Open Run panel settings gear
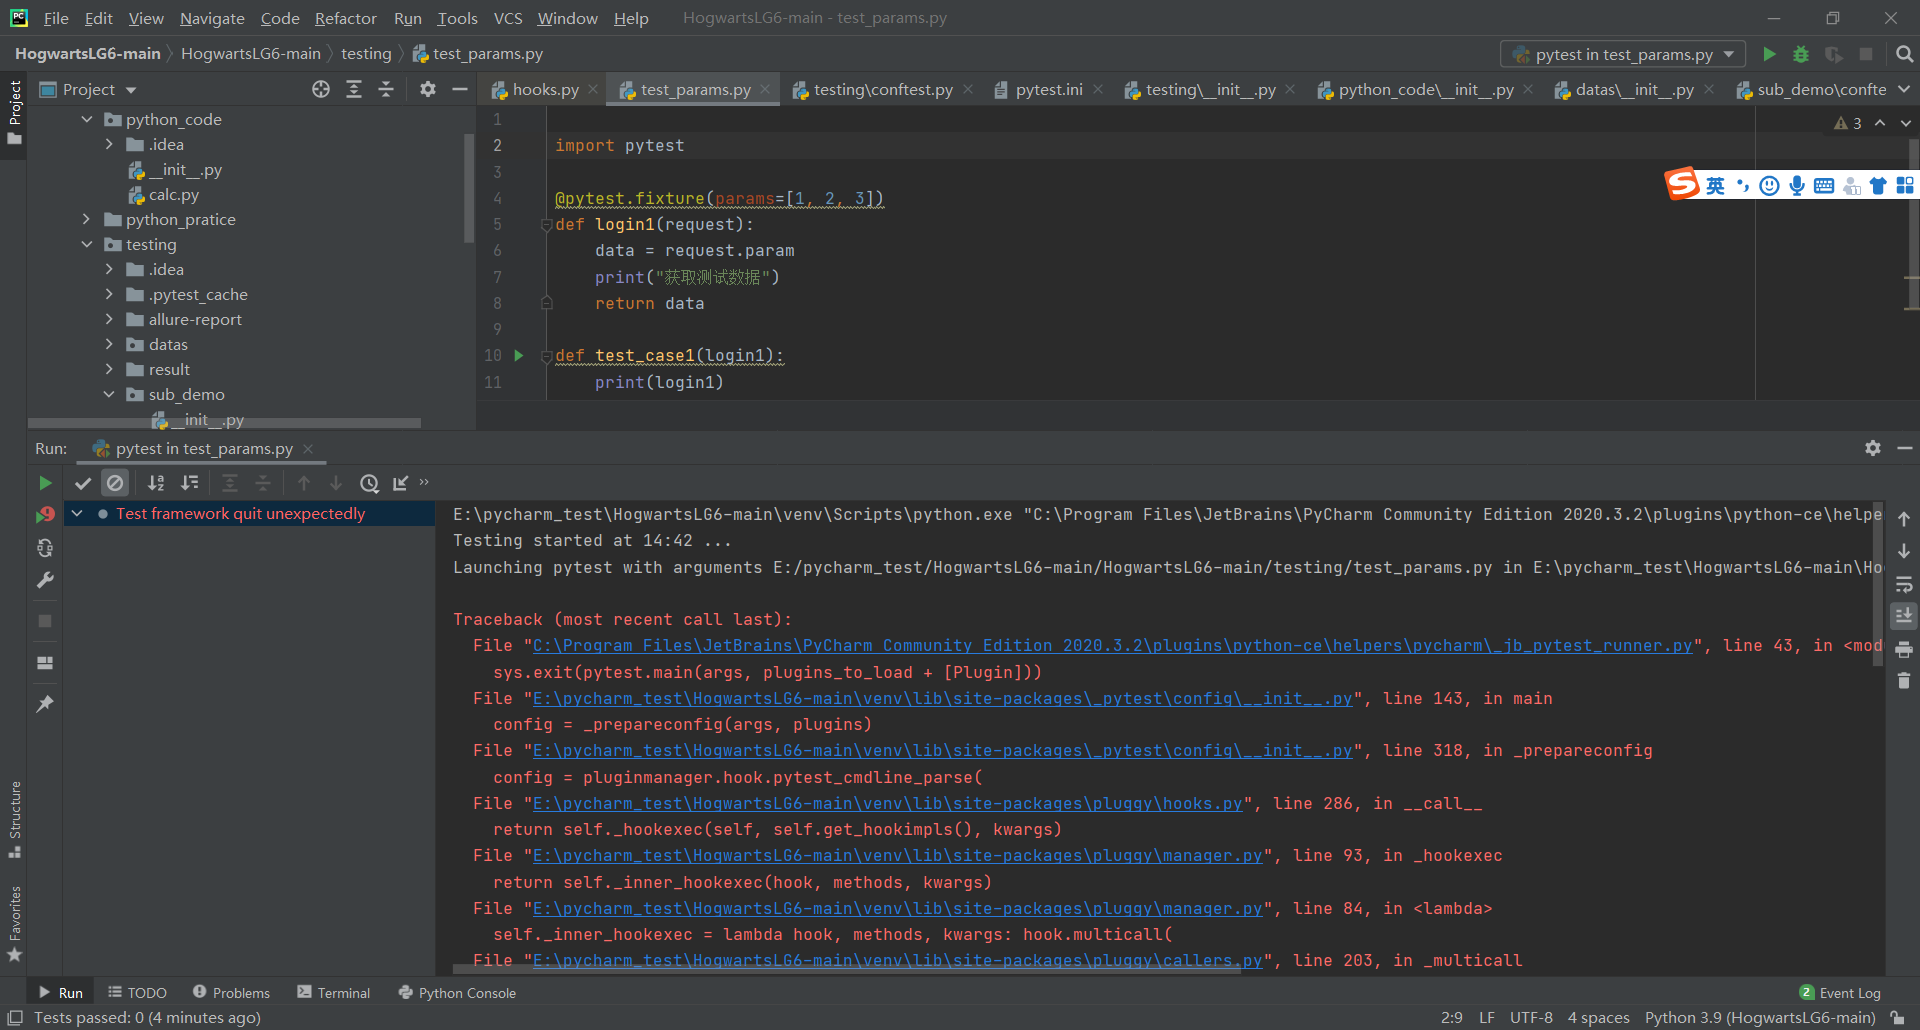Image resolution: width=1920 pixels, height=1030 pixels. [x=1872, y=448]
